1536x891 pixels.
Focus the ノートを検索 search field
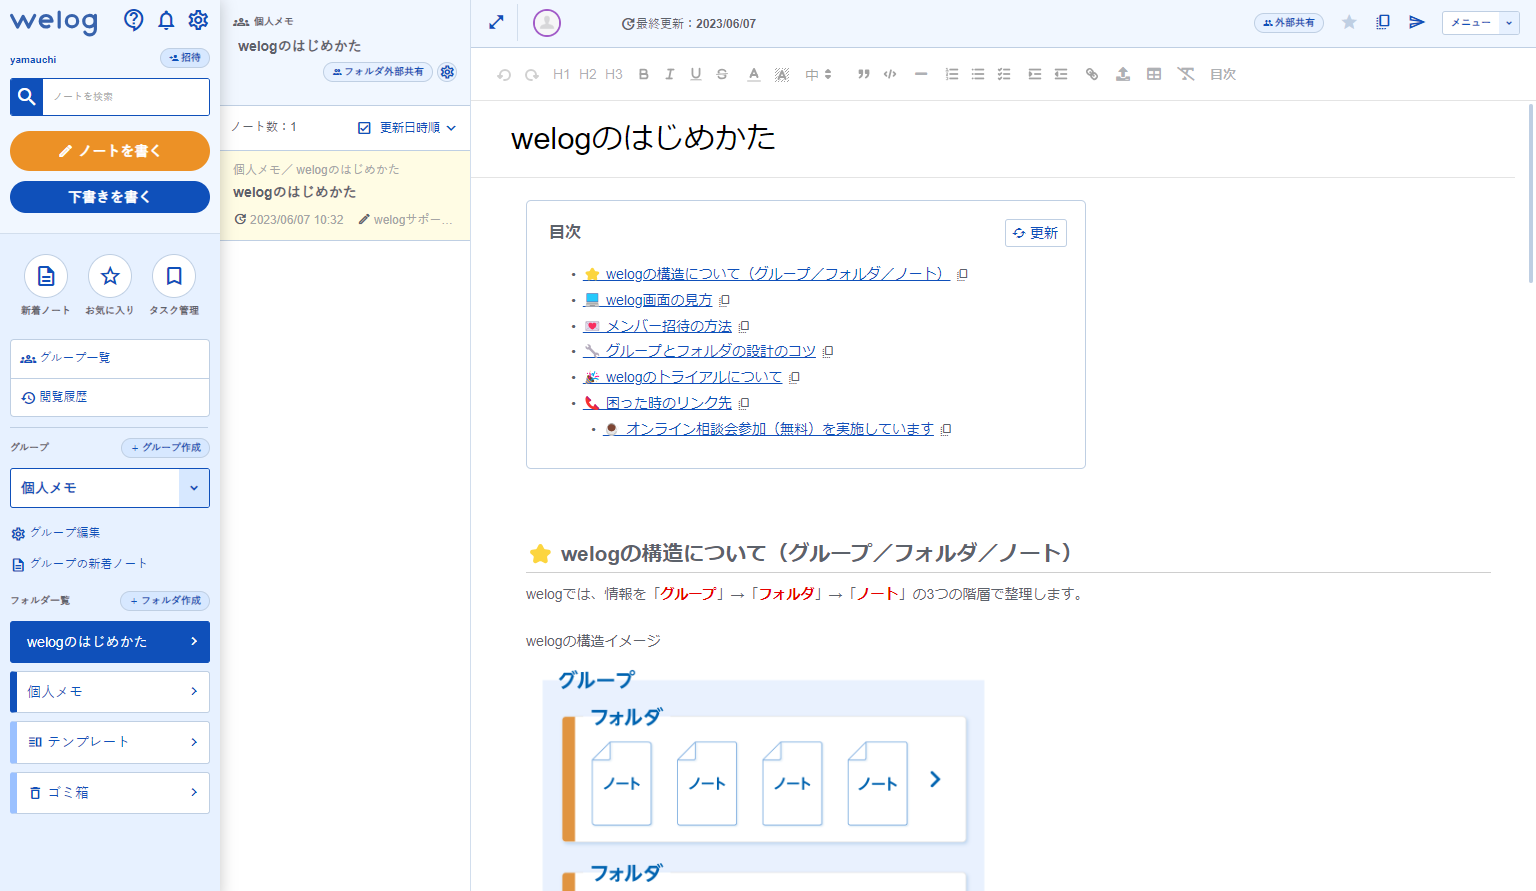[x=126, y=97]
